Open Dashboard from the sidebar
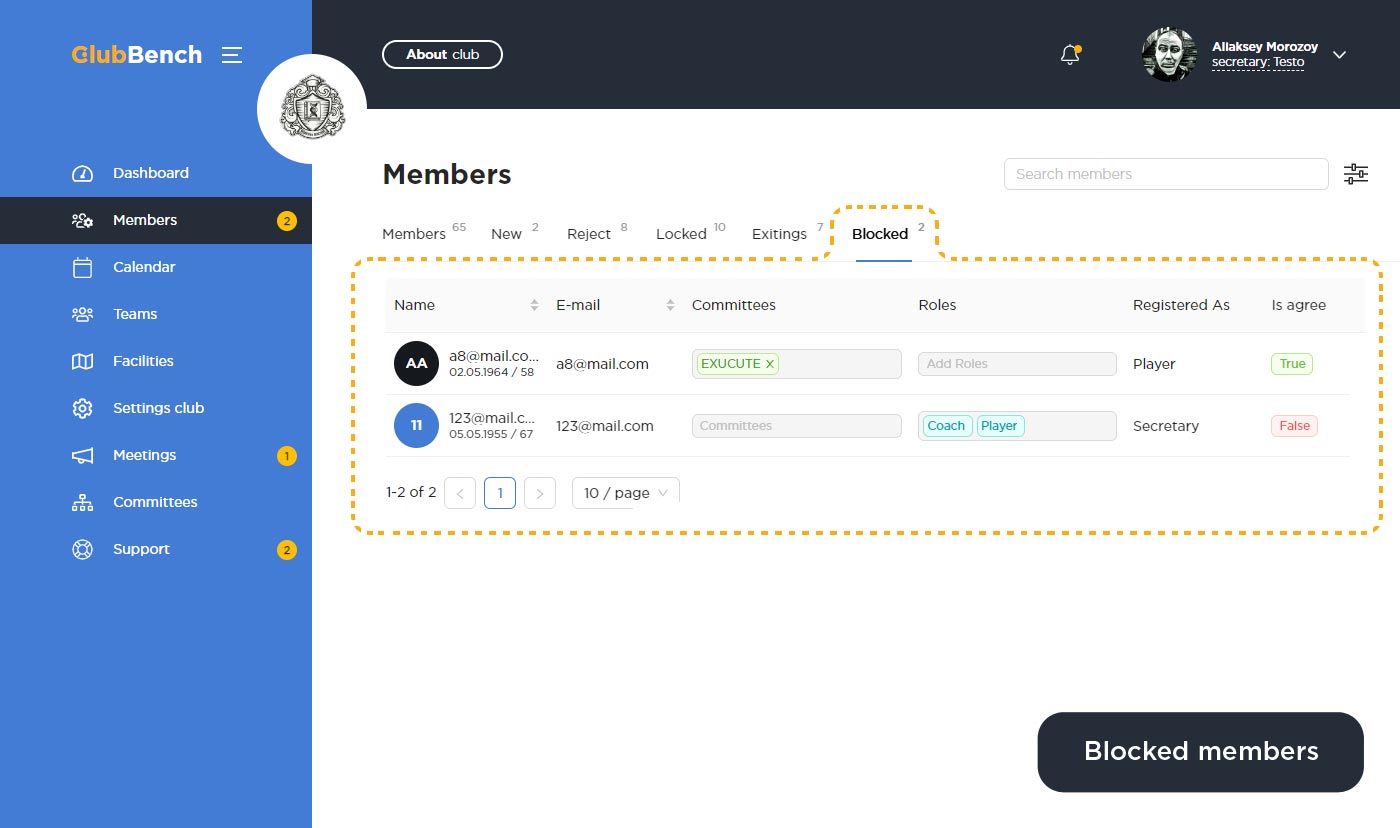Viewport: 1400px width, 828px height. [x=150, y=173]
